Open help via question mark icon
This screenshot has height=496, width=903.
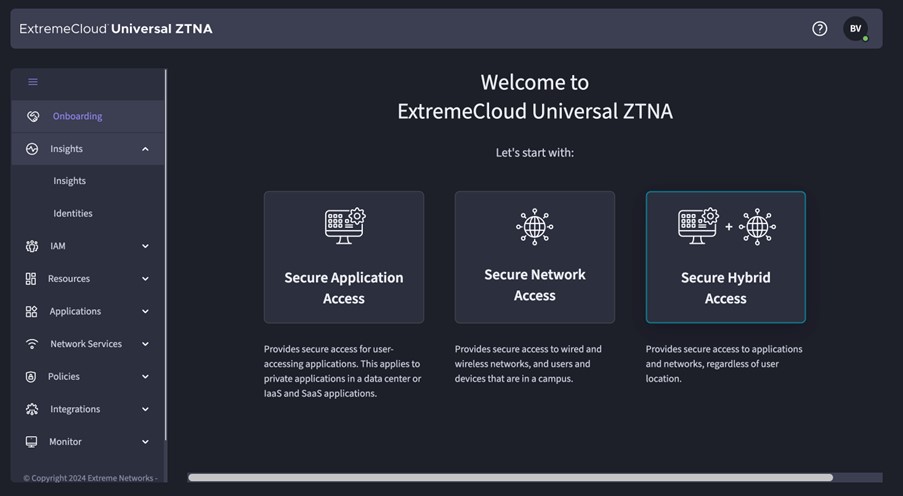pyautogui.click(x=820, y=29)
